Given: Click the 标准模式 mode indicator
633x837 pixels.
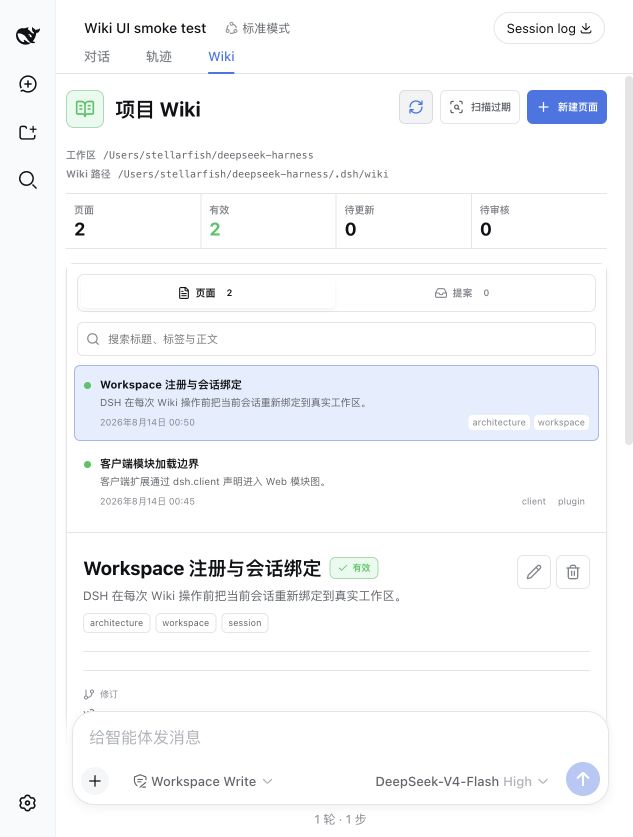Looking at the screenshot, I should coord(258,28).
